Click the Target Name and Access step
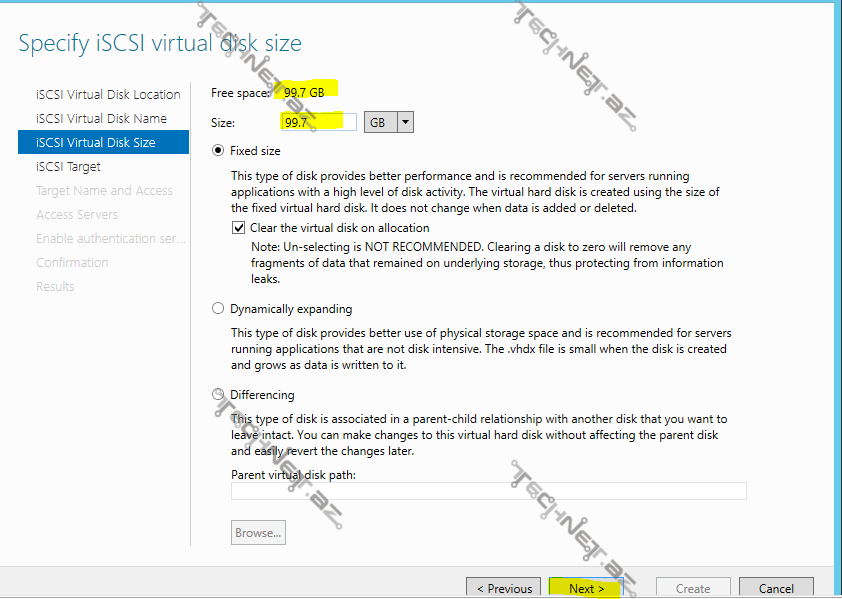Screen dimensions: 842x599 [104, 191]
